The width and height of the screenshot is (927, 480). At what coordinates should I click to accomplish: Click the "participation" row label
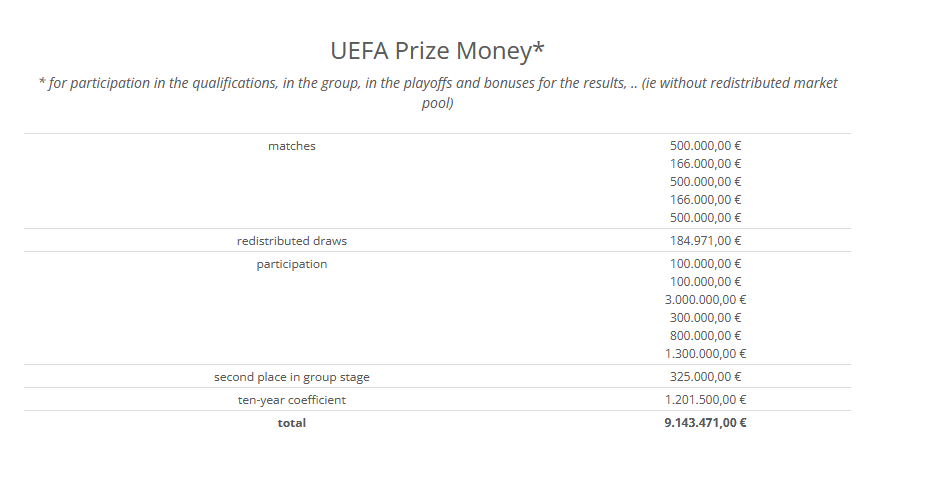coord(291,264)
